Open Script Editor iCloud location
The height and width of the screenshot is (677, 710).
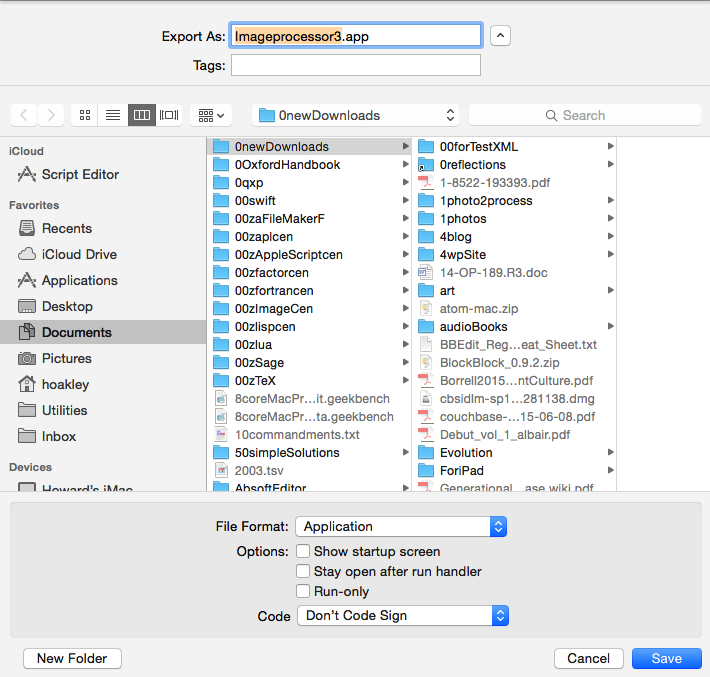[79, 174]
